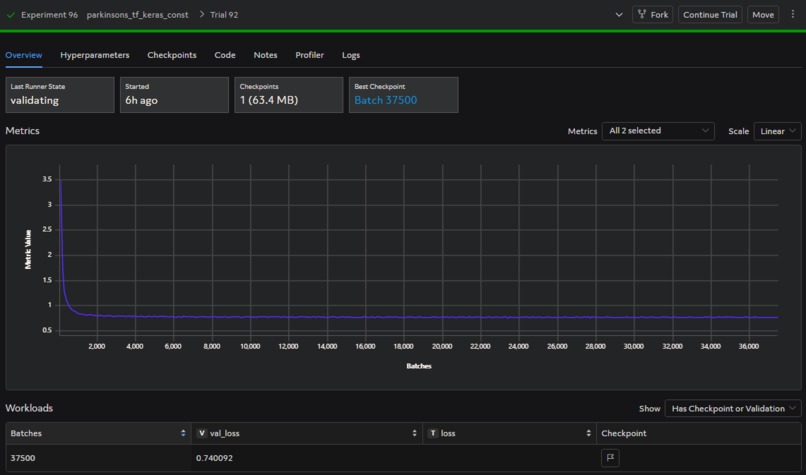Click the 20,000 x-axis label

442,346
